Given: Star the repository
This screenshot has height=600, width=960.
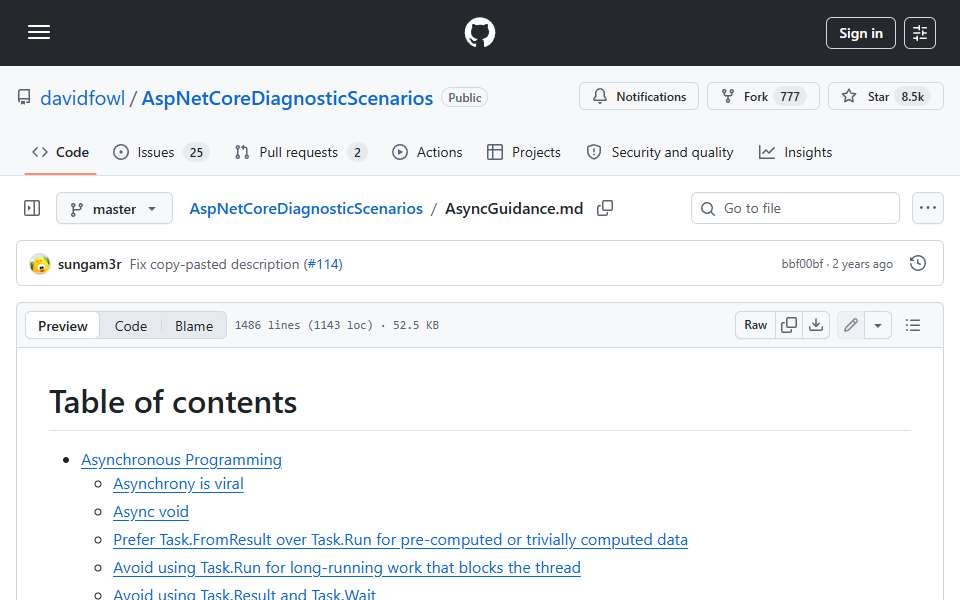Looking at the screenshot, I should (885, 97).
